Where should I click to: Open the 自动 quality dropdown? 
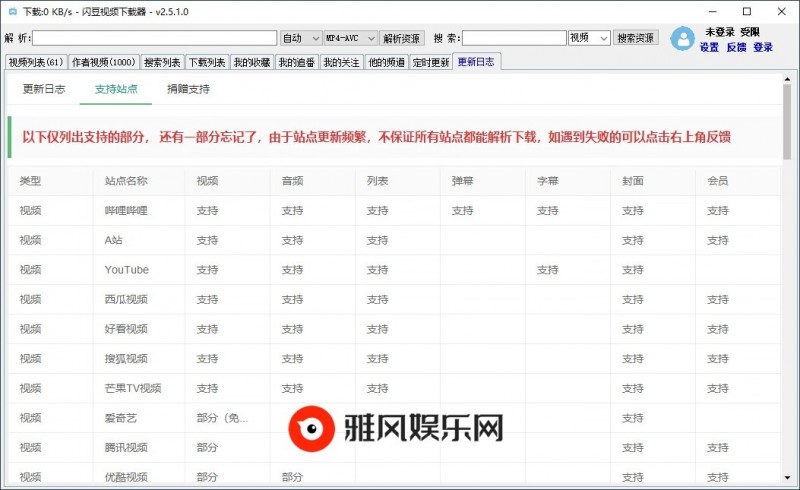(301, 38)
